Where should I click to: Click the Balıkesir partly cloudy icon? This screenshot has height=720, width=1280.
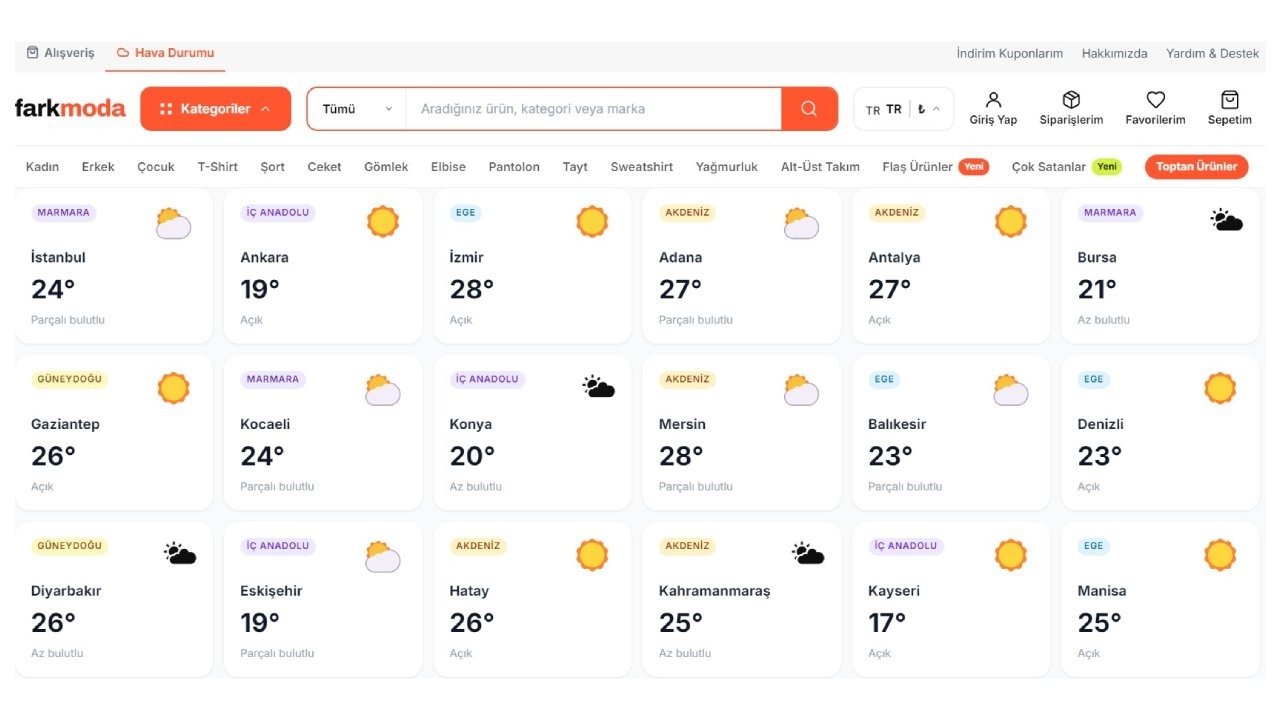click(1011, 389)
